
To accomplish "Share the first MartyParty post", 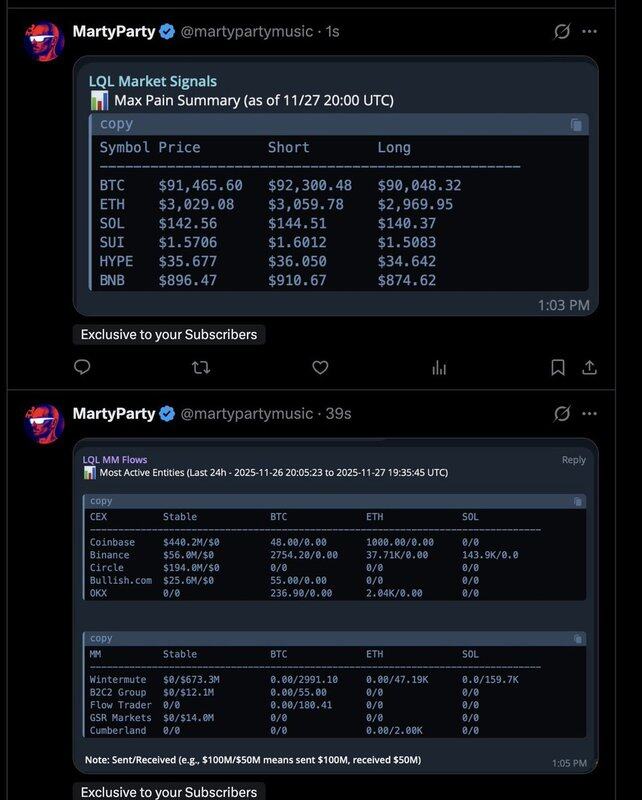I will coord(590,368).
